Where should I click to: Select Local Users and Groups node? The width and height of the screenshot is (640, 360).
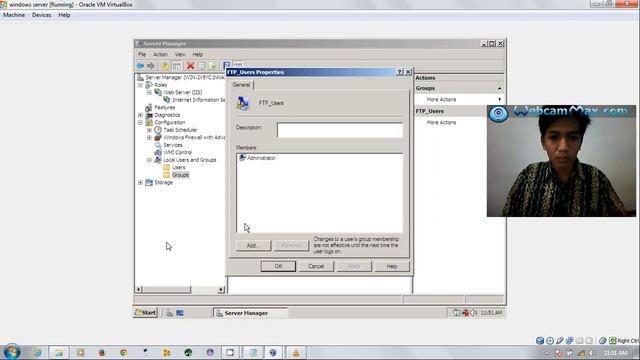coord(190,160)
